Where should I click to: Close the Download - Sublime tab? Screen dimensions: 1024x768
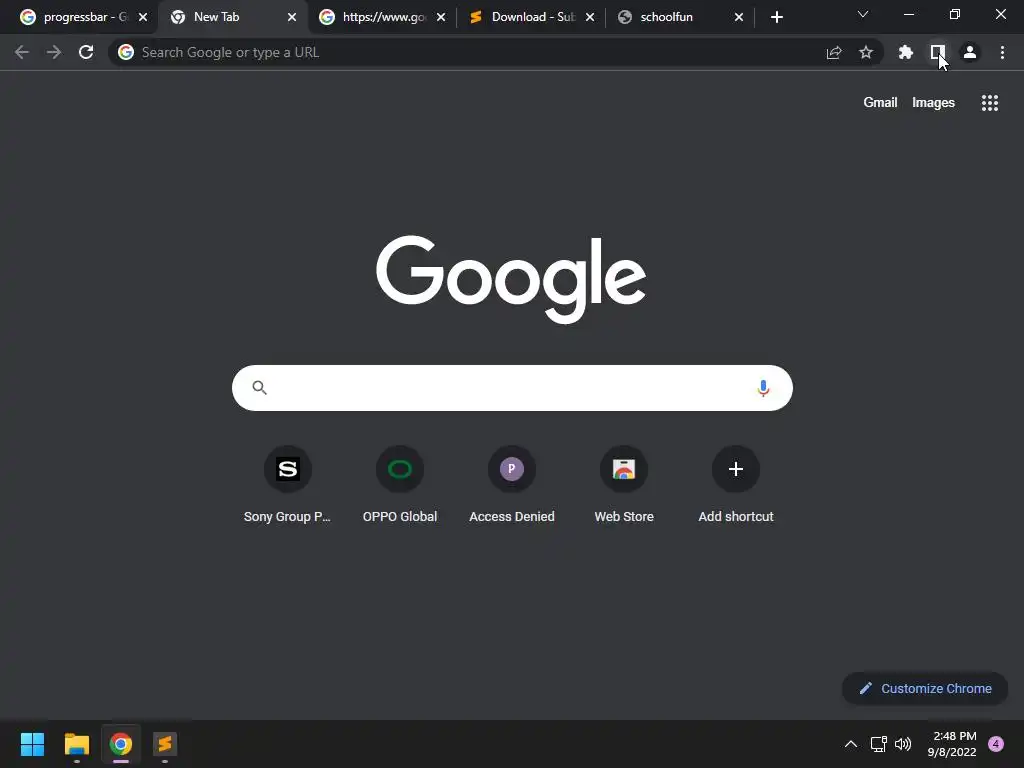point(590,17)
